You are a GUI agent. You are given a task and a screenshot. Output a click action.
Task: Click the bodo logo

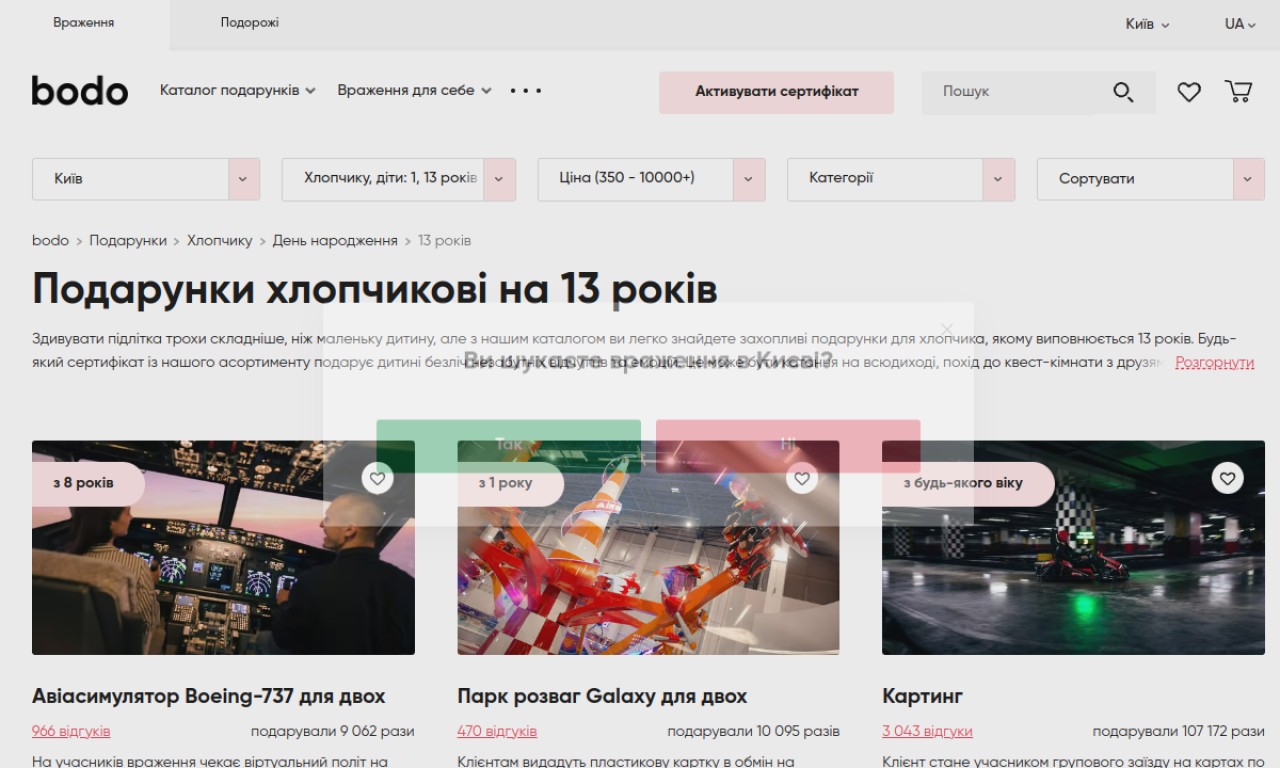coord(80,91)
